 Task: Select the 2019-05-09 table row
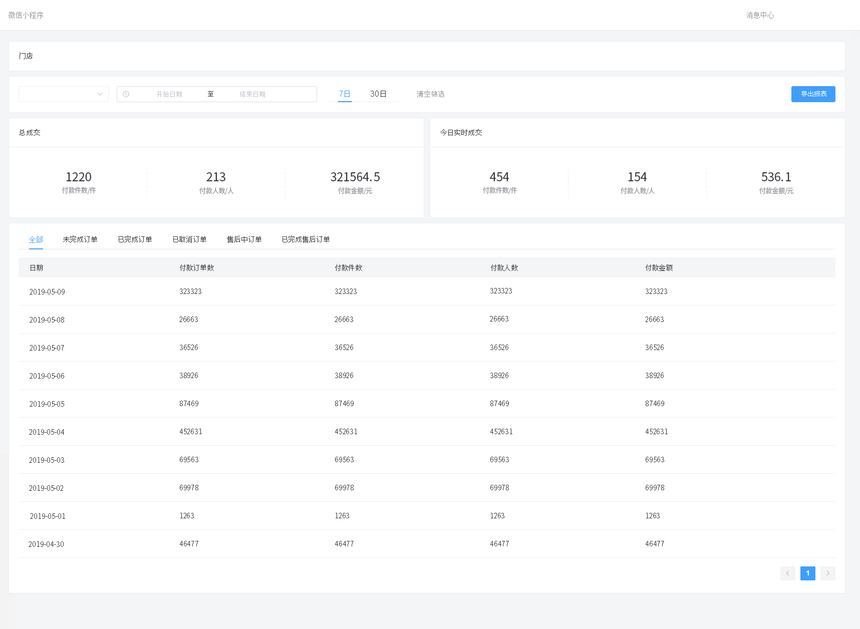pyautogui.click(x=47, y=292)
